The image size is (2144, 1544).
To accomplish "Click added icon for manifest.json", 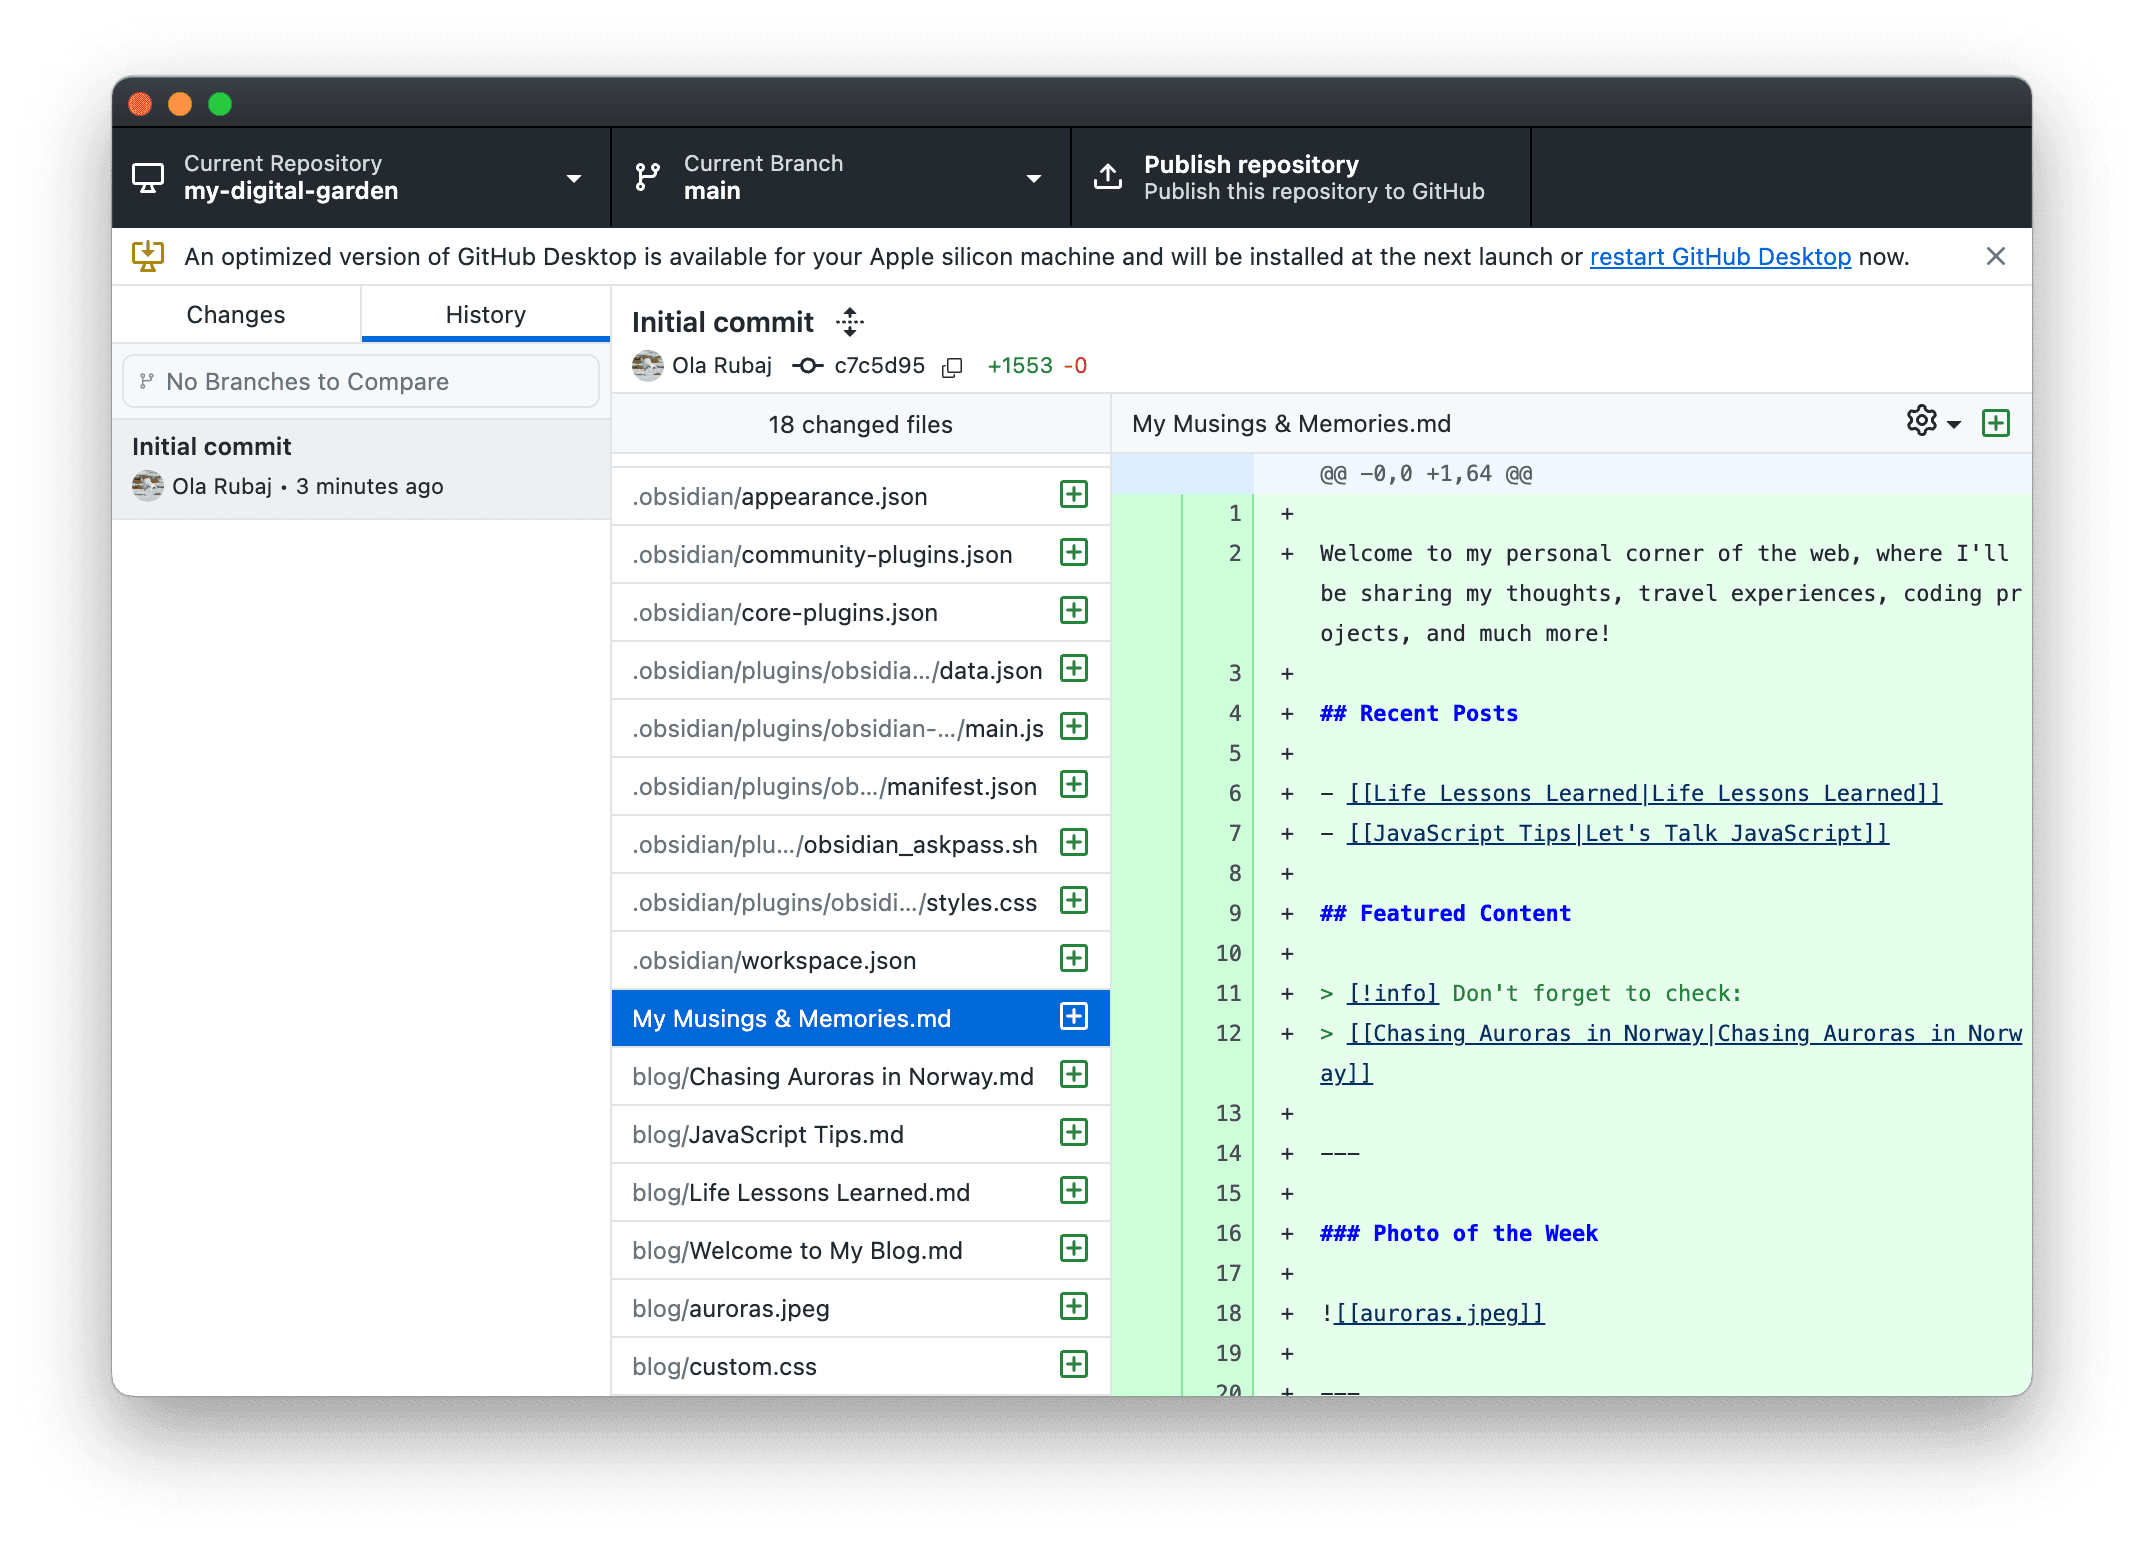I will [x=1074, y=784].
